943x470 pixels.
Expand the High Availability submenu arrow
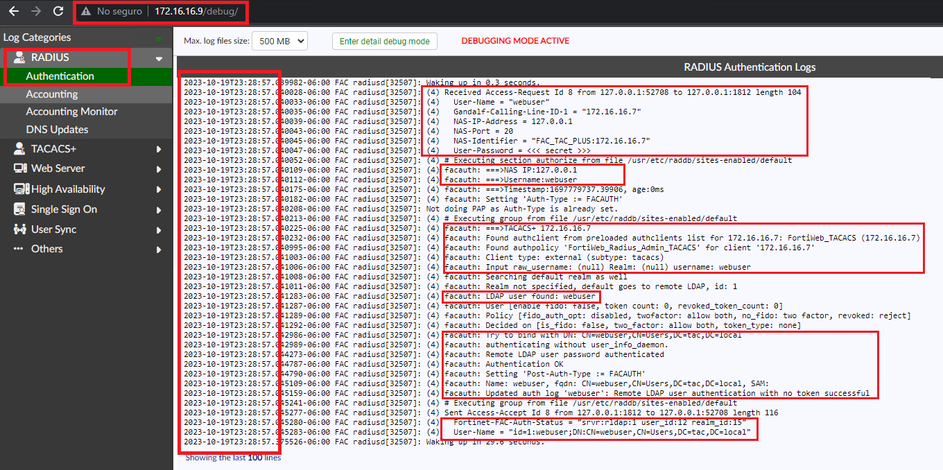point(159,189)
